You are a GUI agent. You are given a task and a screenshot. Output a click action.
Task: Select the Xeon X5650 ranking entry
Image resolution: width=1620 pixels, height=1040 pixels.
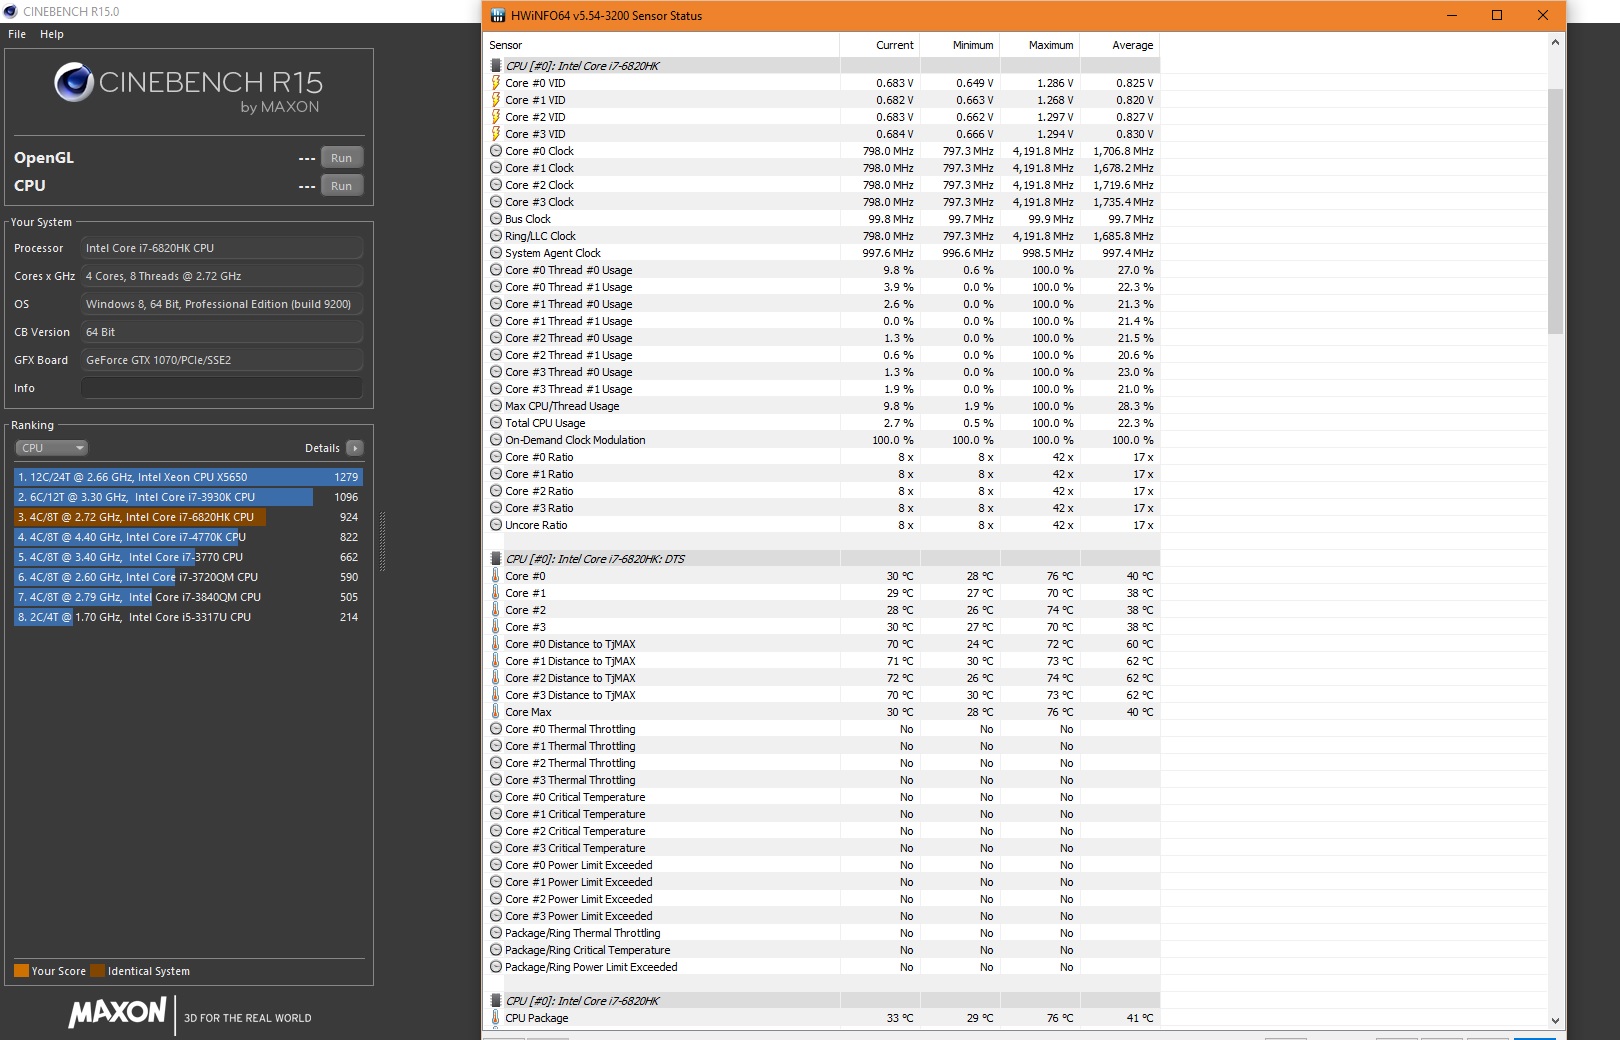tap(188, 477)
